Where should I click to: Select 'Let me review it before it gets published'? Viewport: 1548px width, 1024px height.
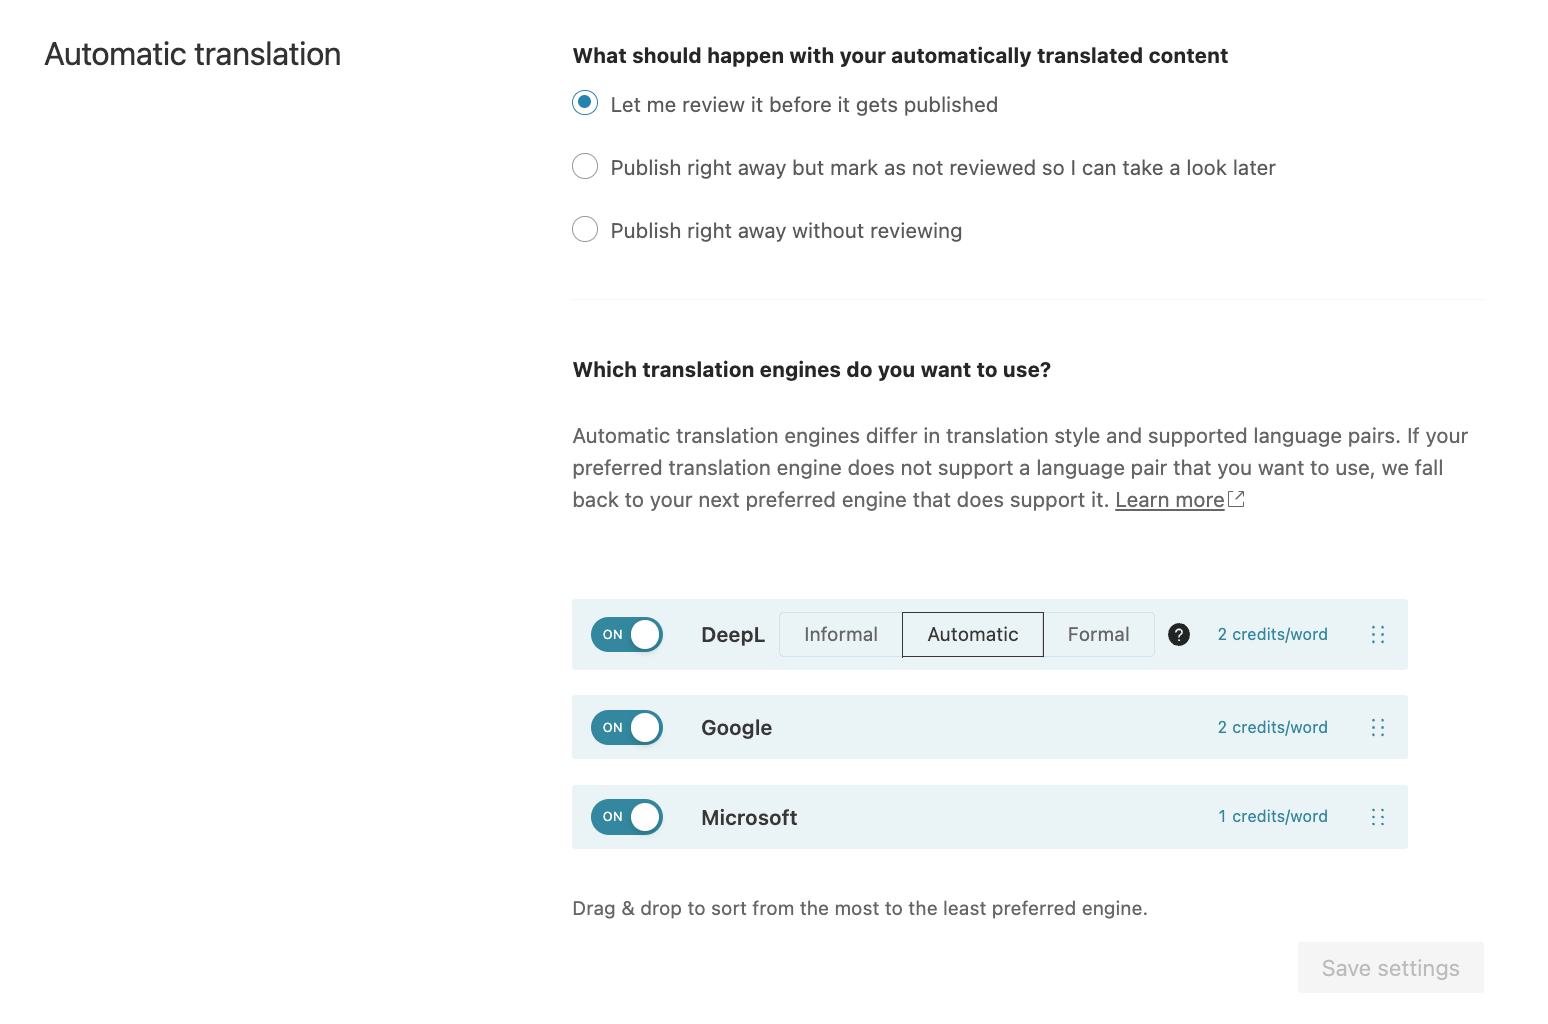[585, 103]
